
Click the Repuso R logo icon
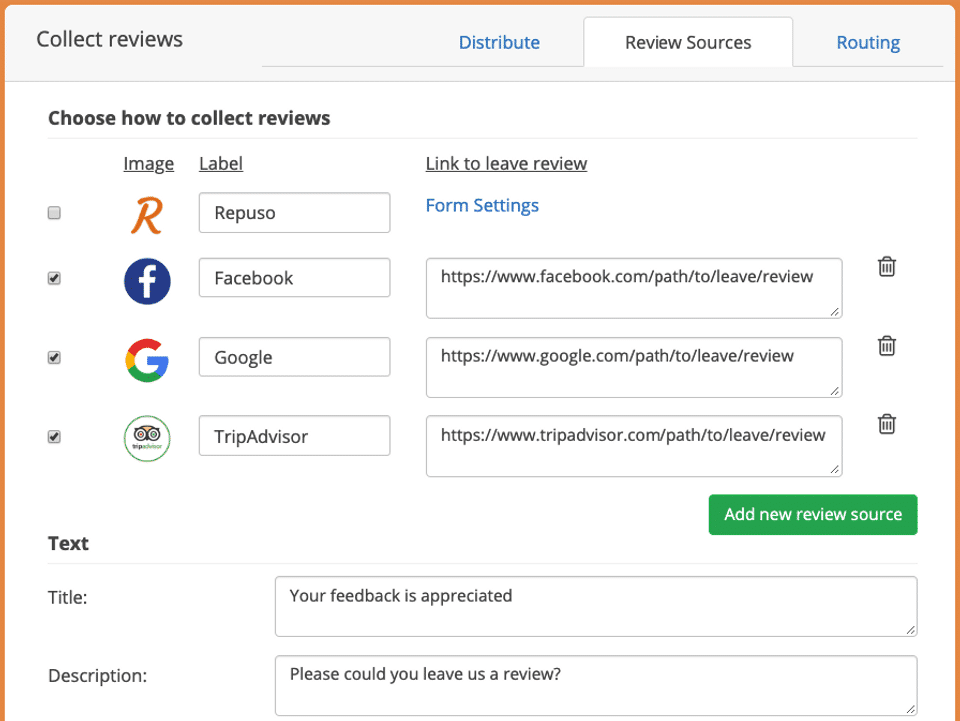pos(146,214)
